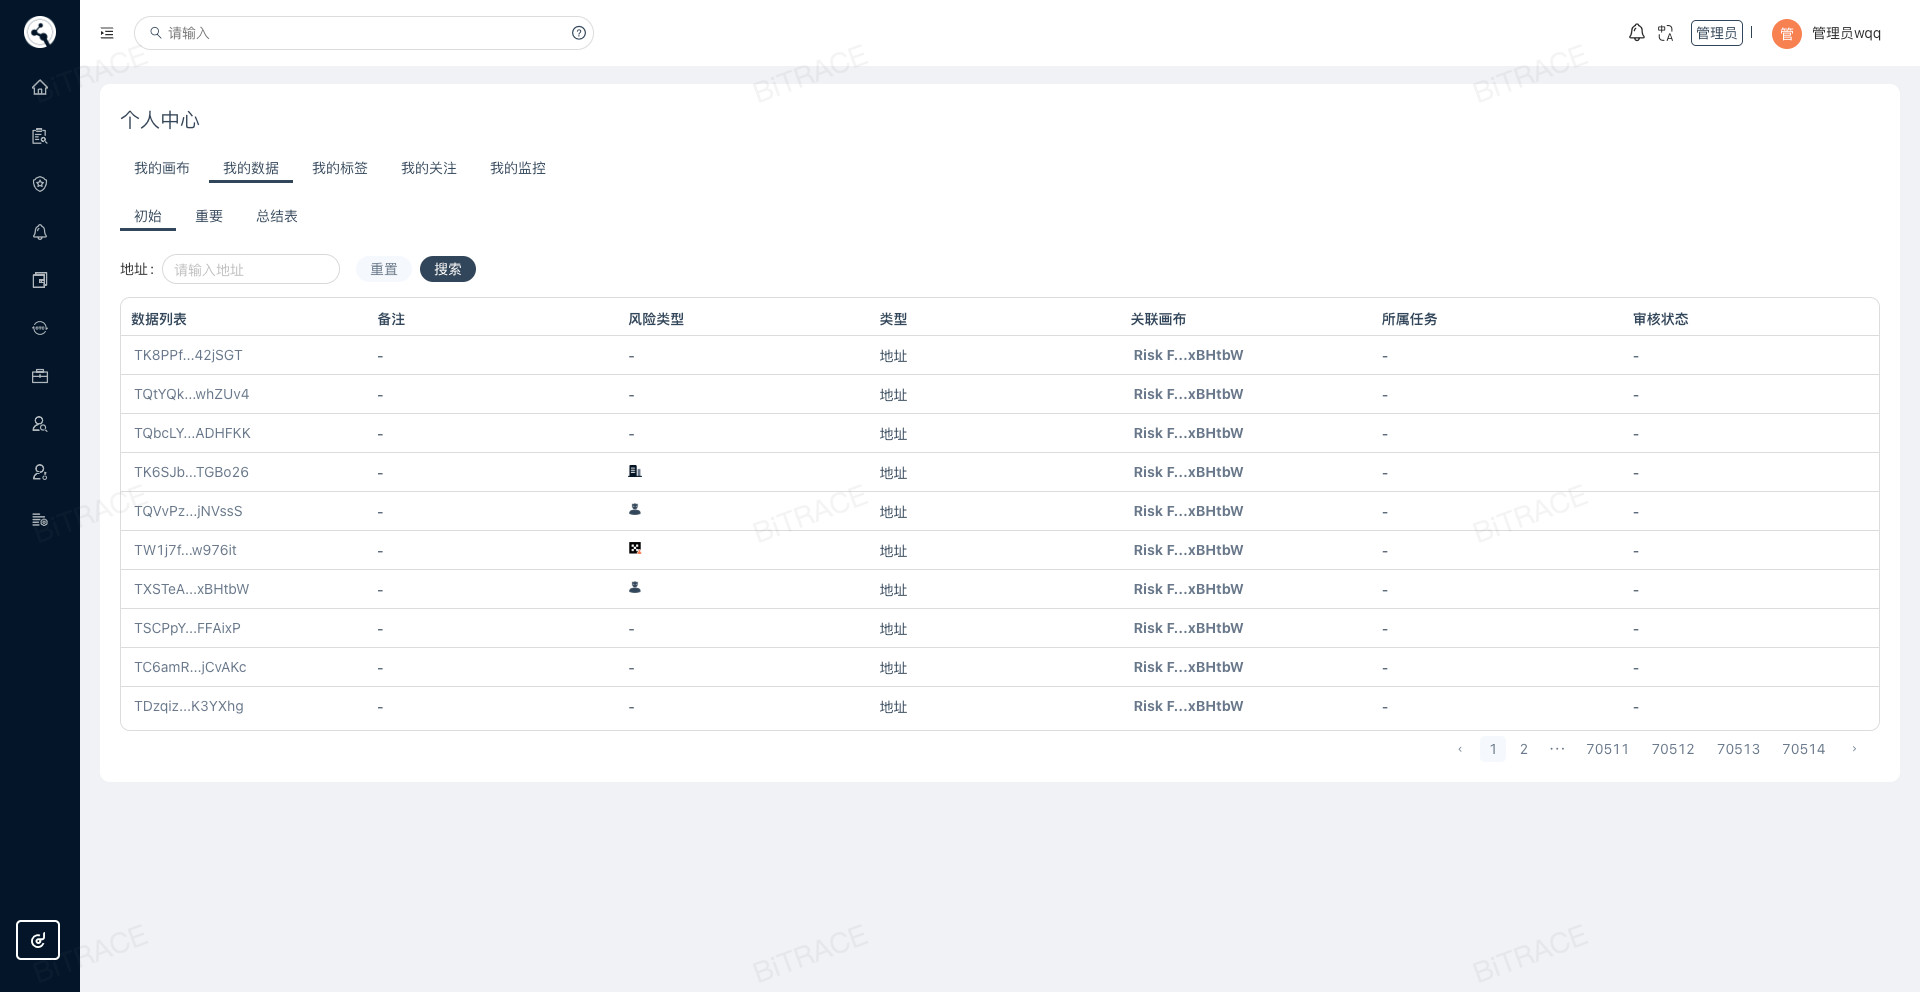
Task: Switch to 我的关注 tab
Action: click(x=429, y=168)
